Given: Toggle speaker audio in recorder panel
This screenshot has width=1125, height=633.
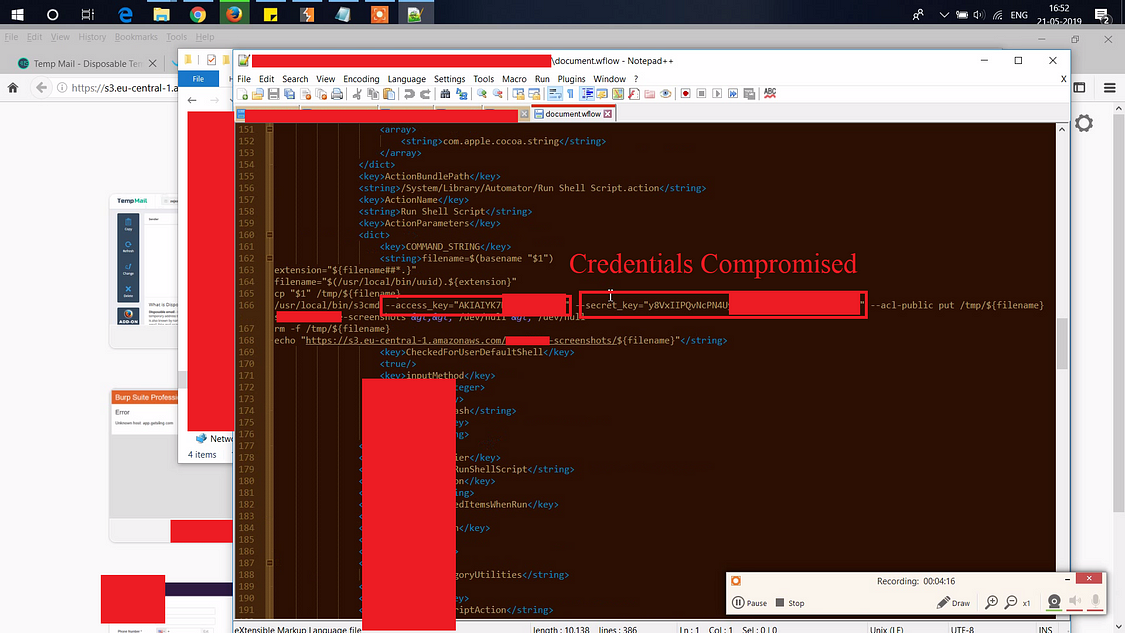Looking at the screenshot, I should coord(1075,602).
